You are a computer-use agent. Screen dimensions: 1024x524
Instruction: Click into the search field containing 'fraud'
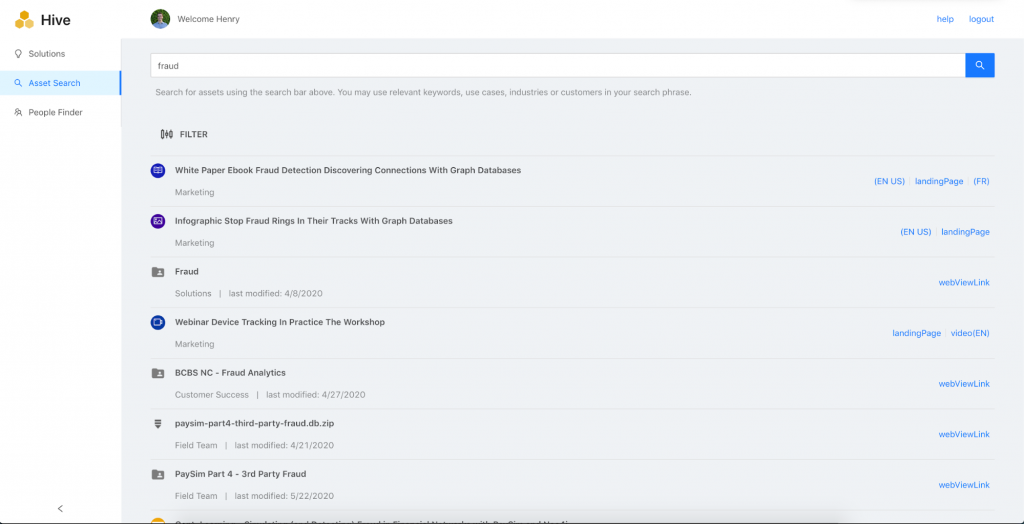click(556, 65)
